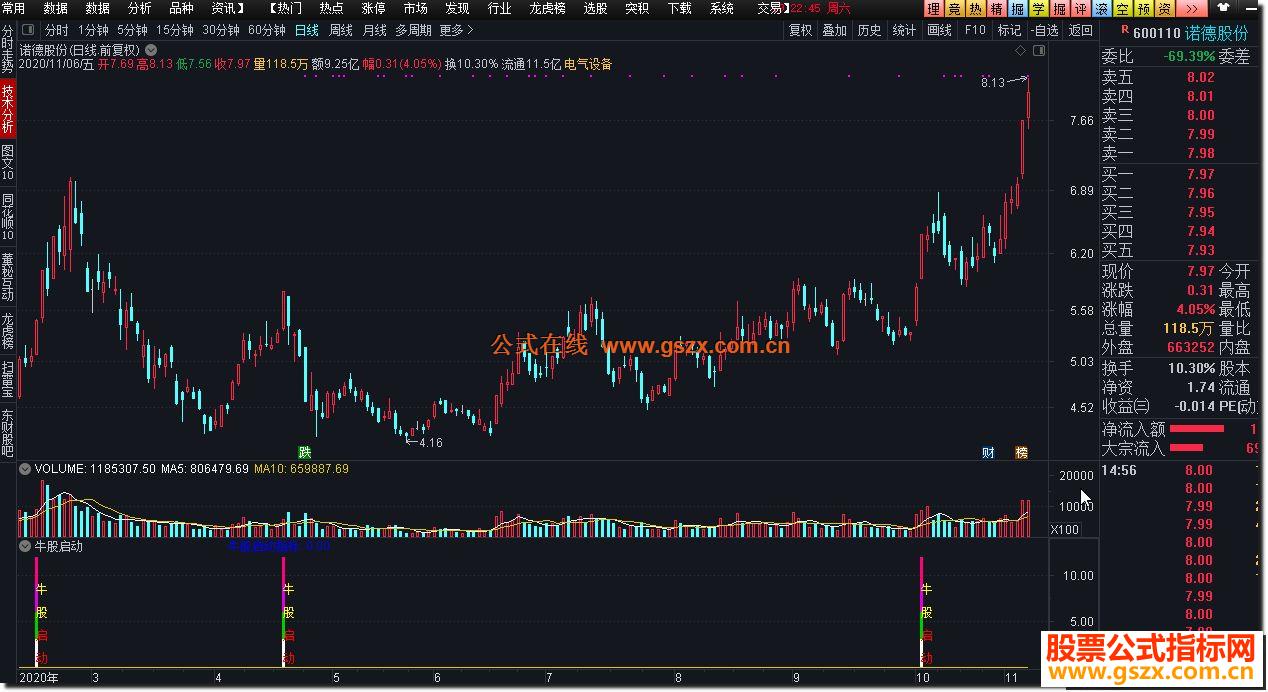This screenshot has height=692, width=1268.
Task: Open the skin (shirt) icon
Action: [1222, 9]
